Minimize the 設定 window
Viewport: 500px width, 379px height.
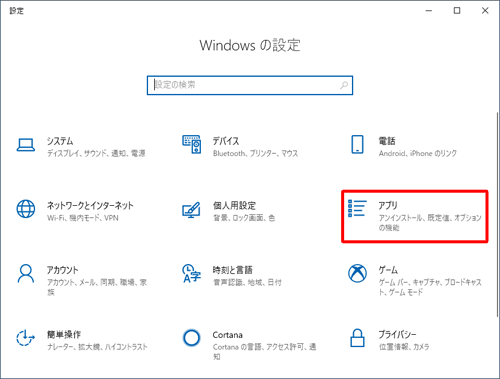(429, 11)
